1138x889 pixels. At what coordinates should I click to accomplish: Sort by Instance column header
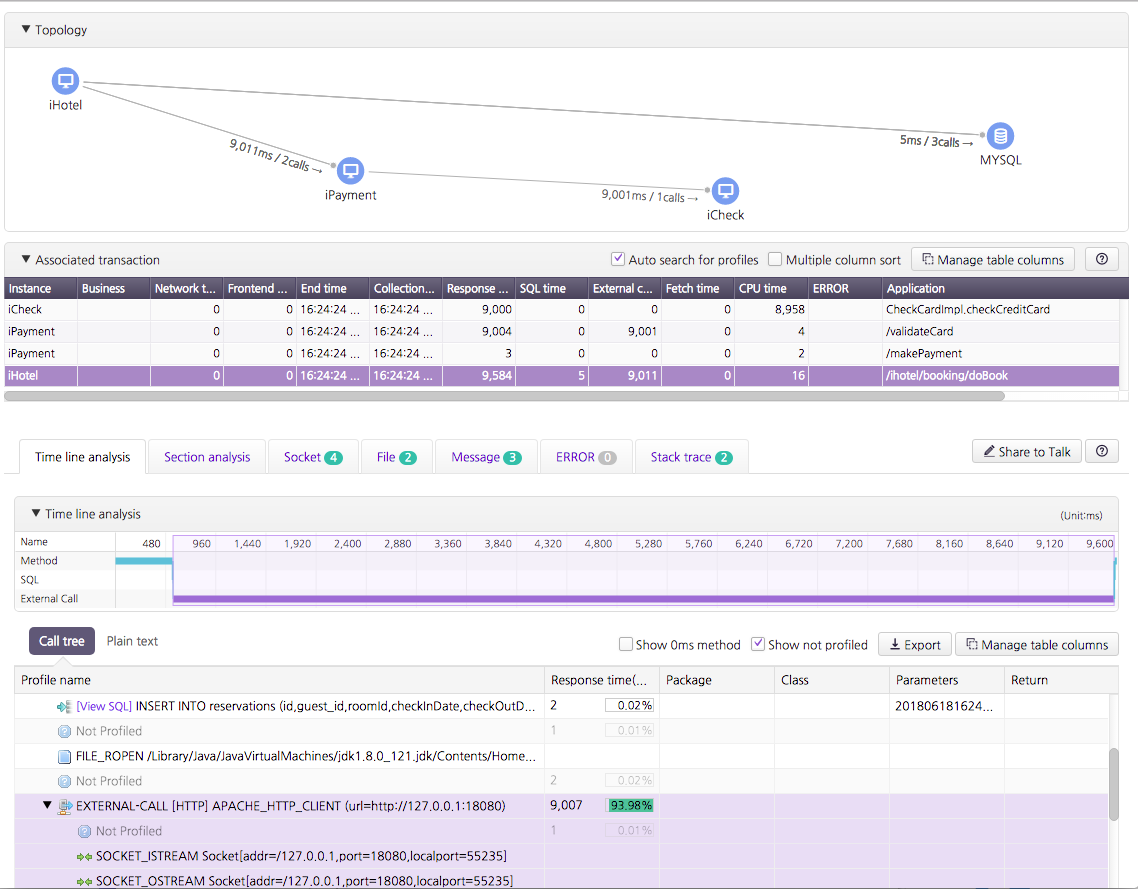coord(41,288)
